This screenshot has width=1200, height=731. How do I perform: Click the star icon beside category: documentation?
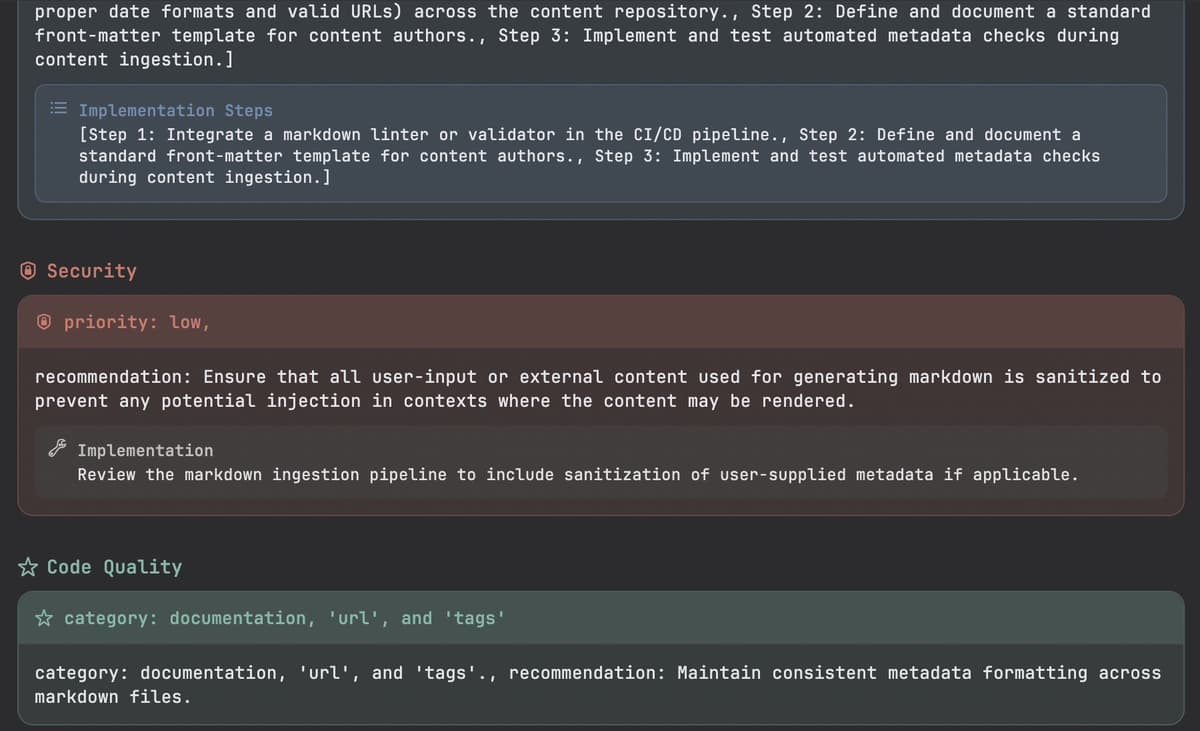point(45,618)
